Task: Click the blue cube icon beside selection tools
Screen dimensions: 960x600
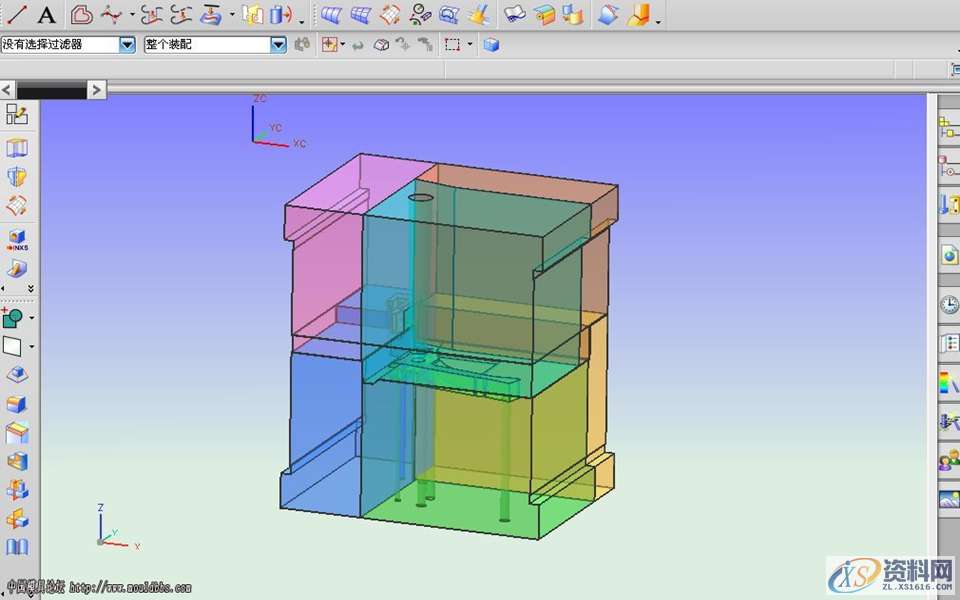Action: (491, 45)
